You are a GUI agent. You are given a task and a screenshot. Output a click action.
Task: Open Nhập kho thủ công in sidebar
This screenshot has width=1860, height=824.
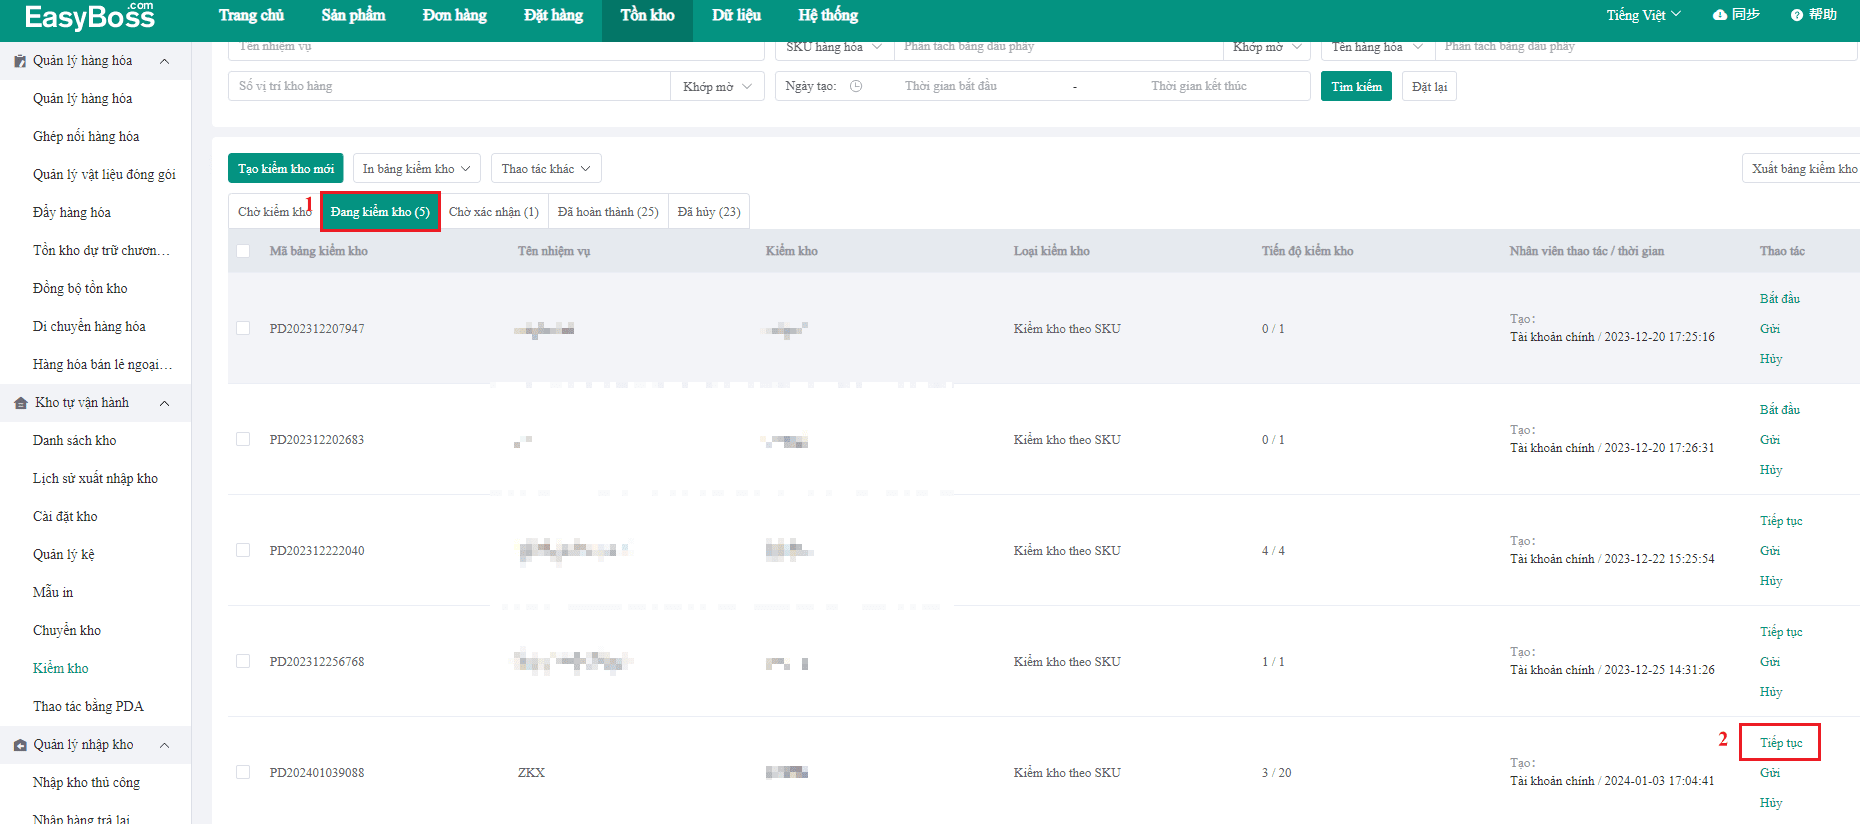86,783
